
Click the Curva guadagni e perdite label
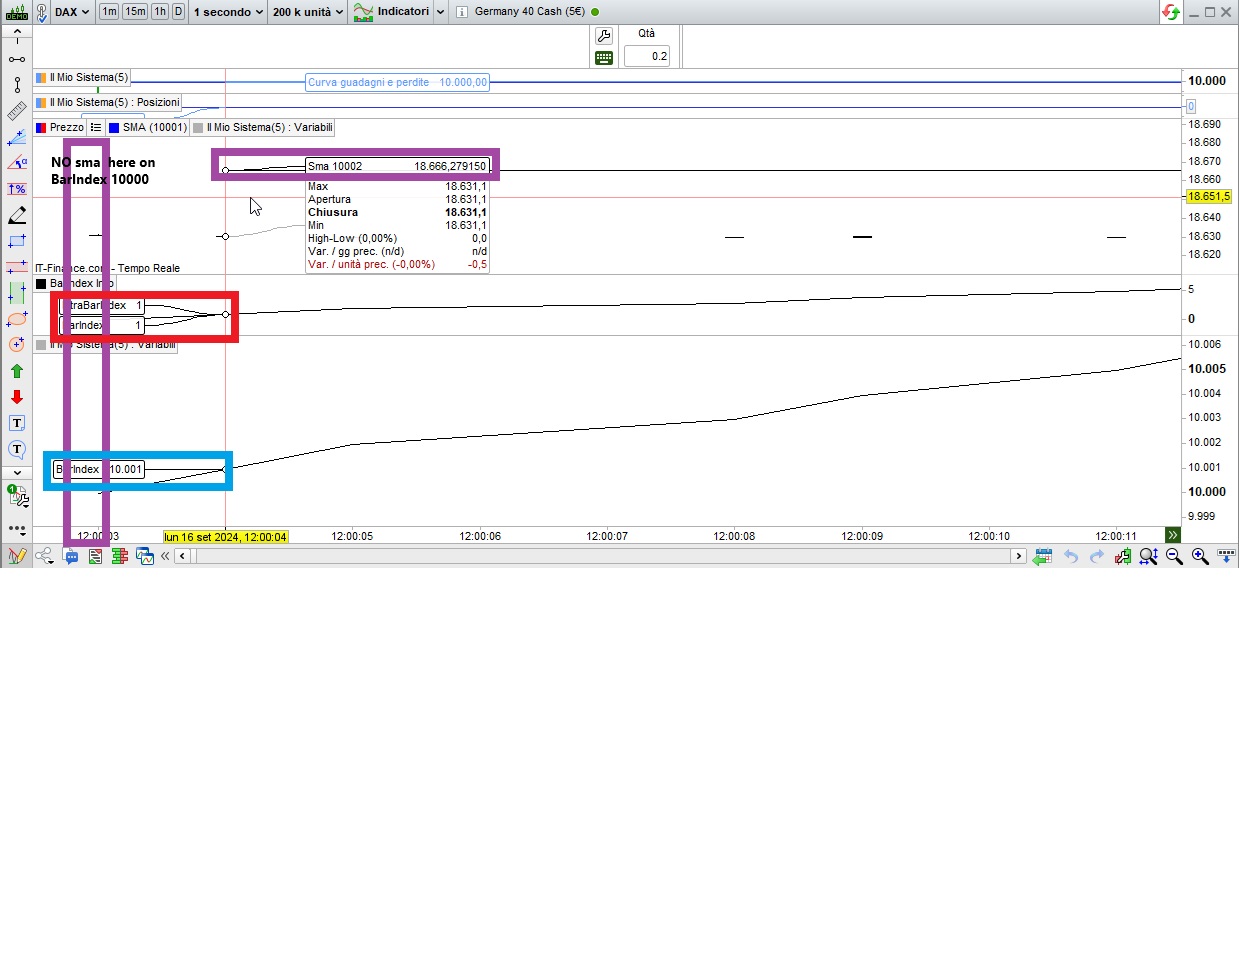coord(398,82)
